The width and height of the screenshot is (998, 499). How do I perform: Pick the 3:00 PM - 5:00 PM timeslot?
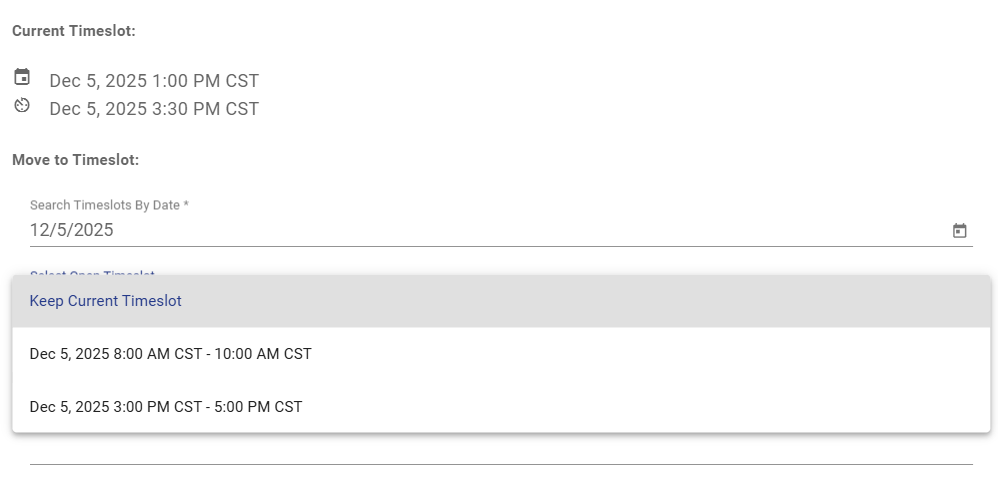point(166,407)
